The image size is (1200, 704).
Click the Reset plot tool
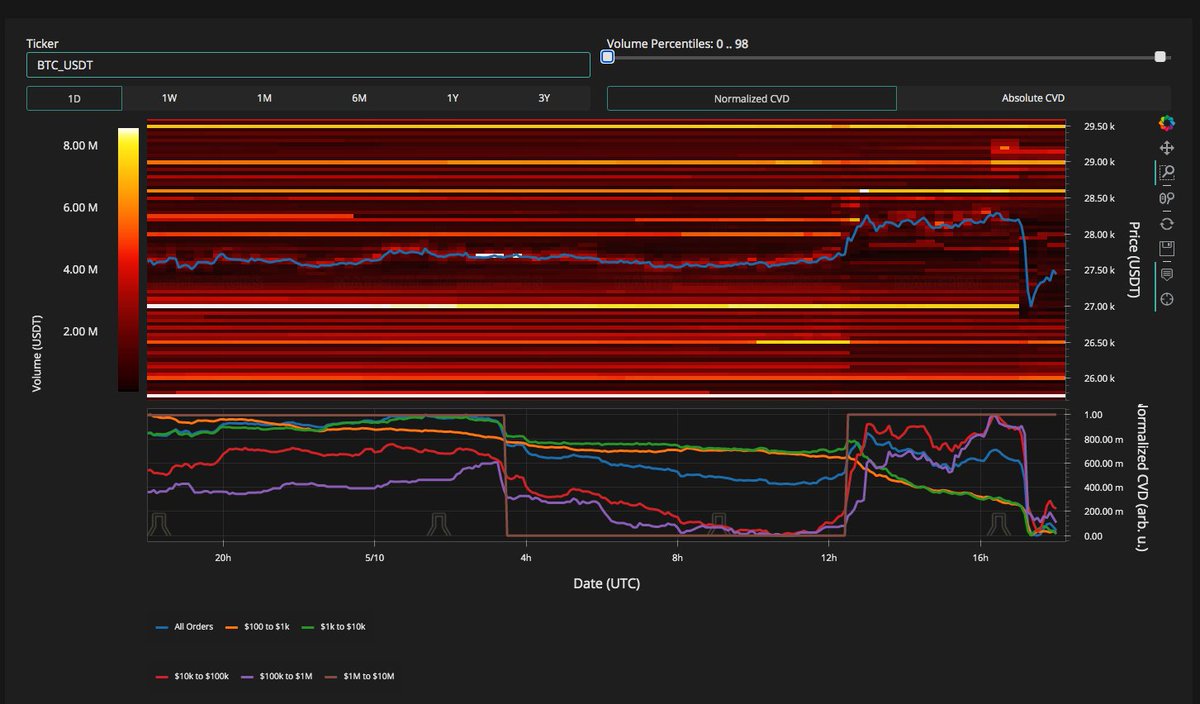(x=1166, y=223)
